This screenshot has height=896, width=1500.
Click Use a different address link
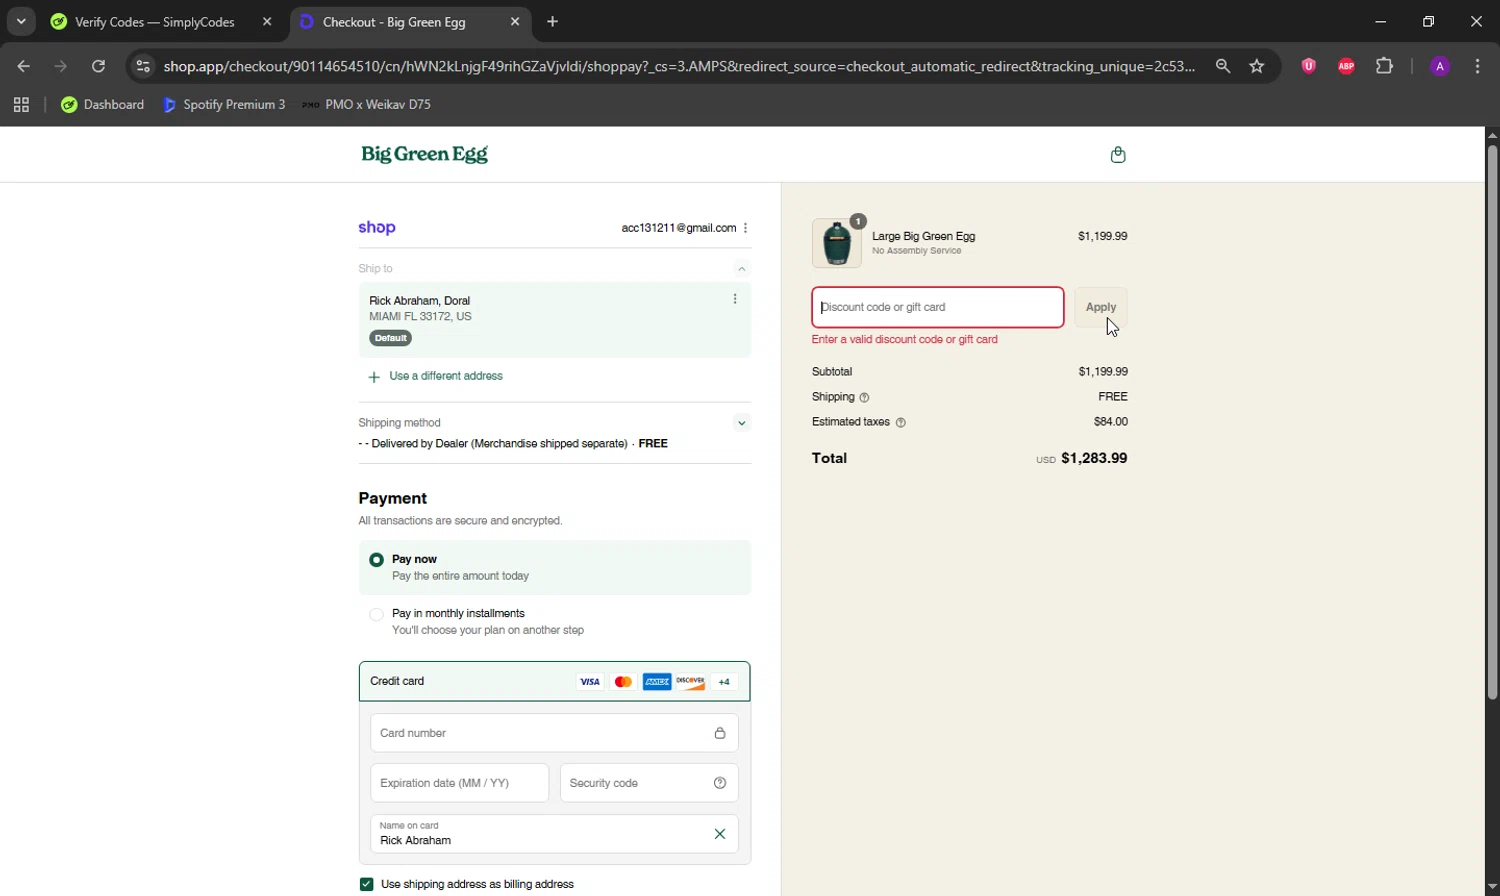pos(446,376)
